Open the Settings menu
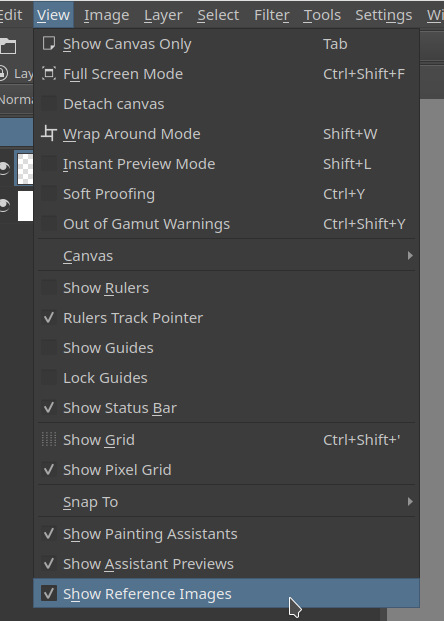 click(383, 15)
